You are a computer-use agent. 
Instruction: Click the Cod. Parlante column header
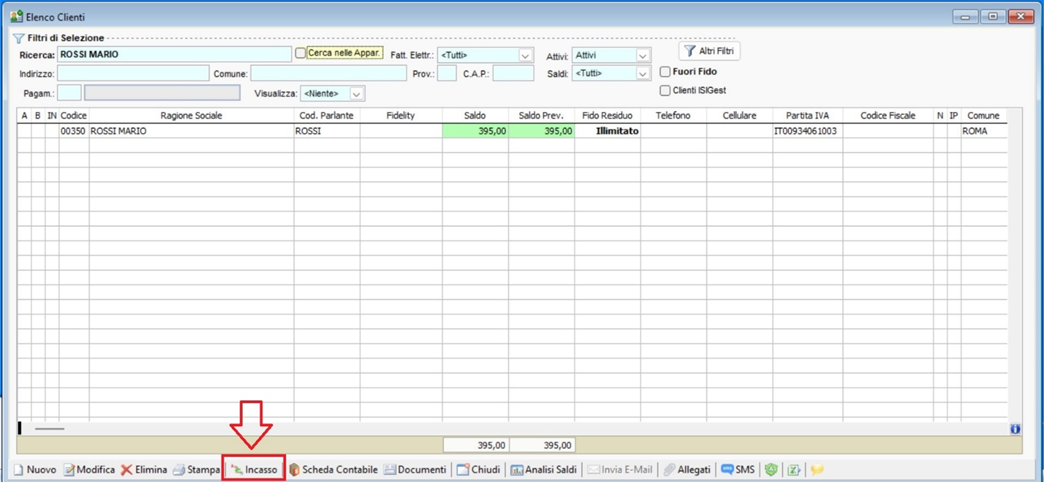[327, 116]
